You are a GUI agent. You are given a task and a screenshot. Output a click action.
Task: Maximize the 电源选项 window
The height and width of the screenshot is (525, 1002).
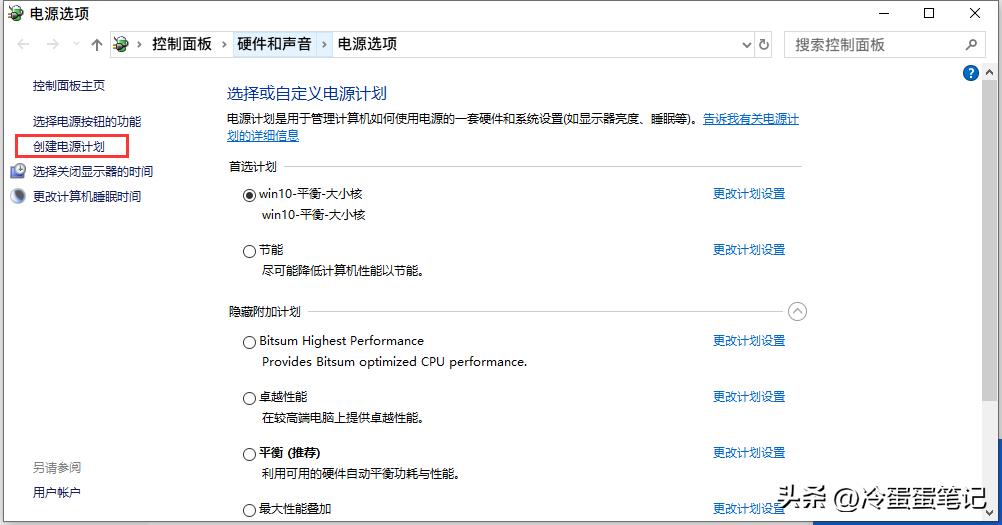click(929, 13)
